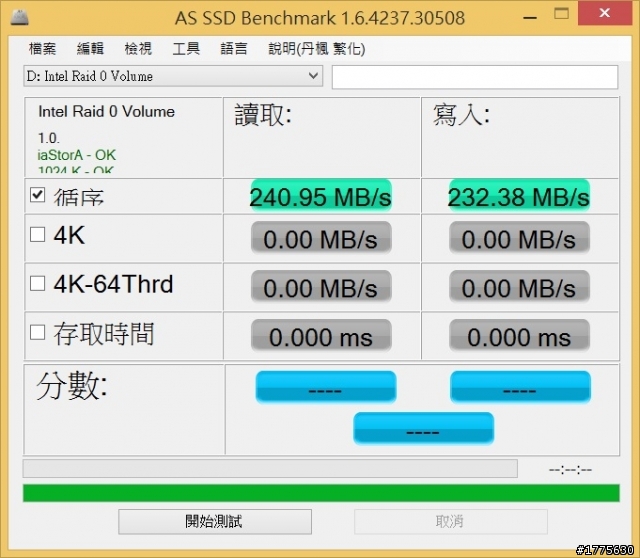The height and width of the screenshot is (558, 640).
Task: Open the 檔案 menu
Action: pos(42,49)
